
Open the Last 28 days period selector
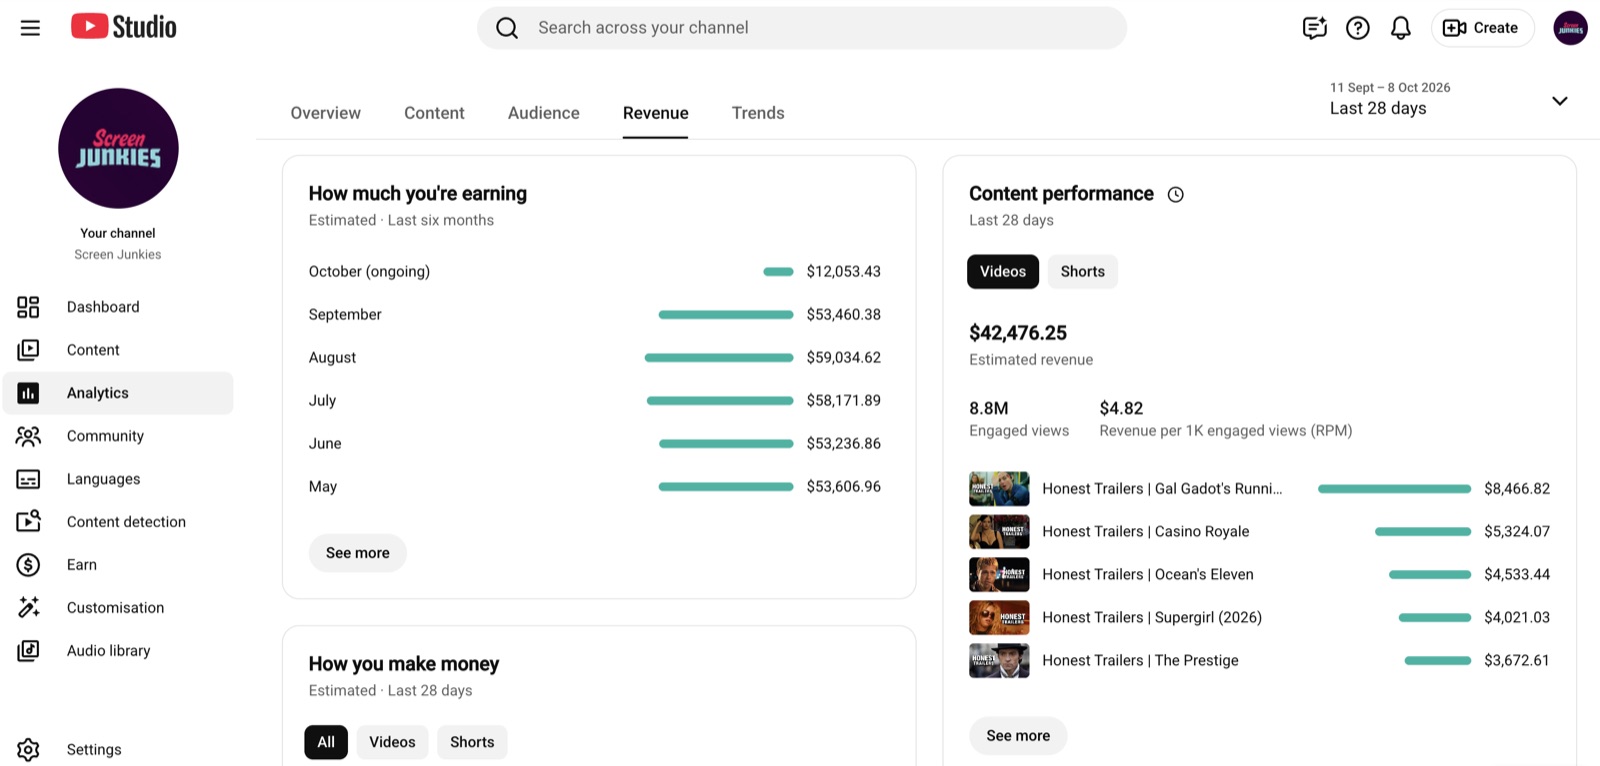[1449, 99]
